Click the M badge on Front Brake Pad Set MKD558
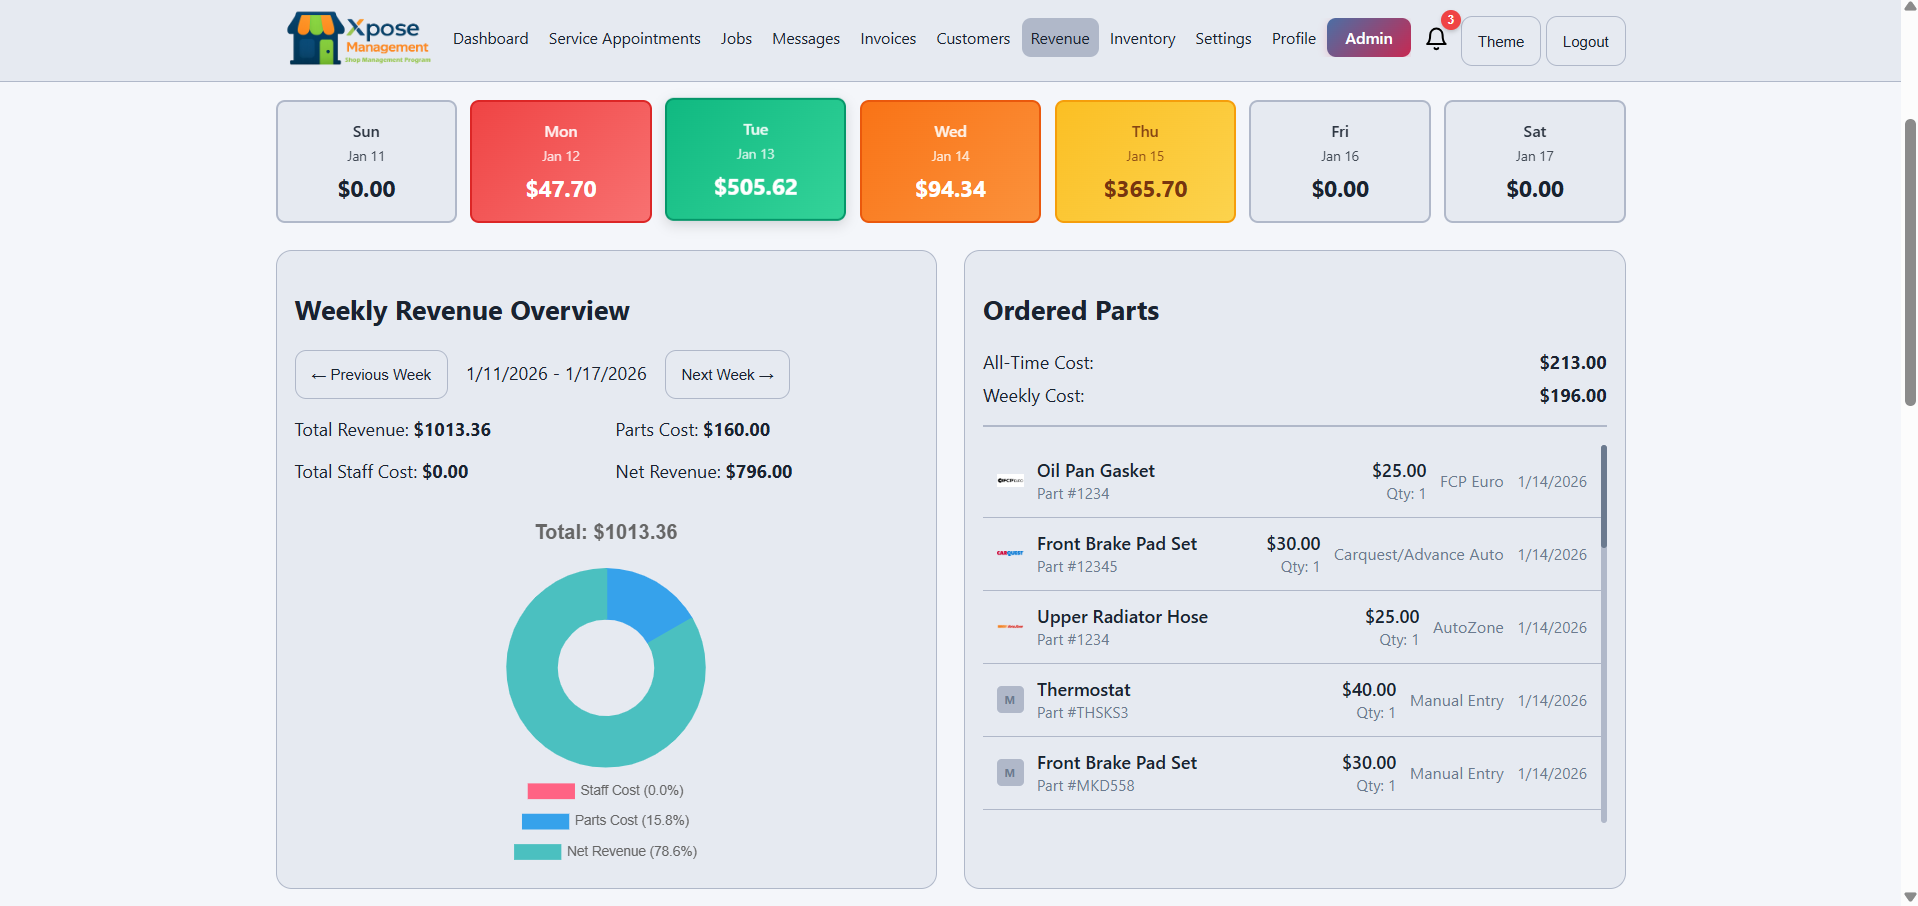This screenshot has width=1918, height=906. pyautogui.click(x=1010, y=773)
